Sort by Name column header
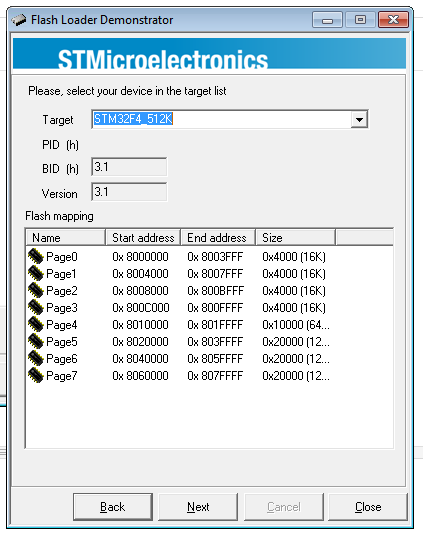The image size is (423, 534). tap(66, 237)
